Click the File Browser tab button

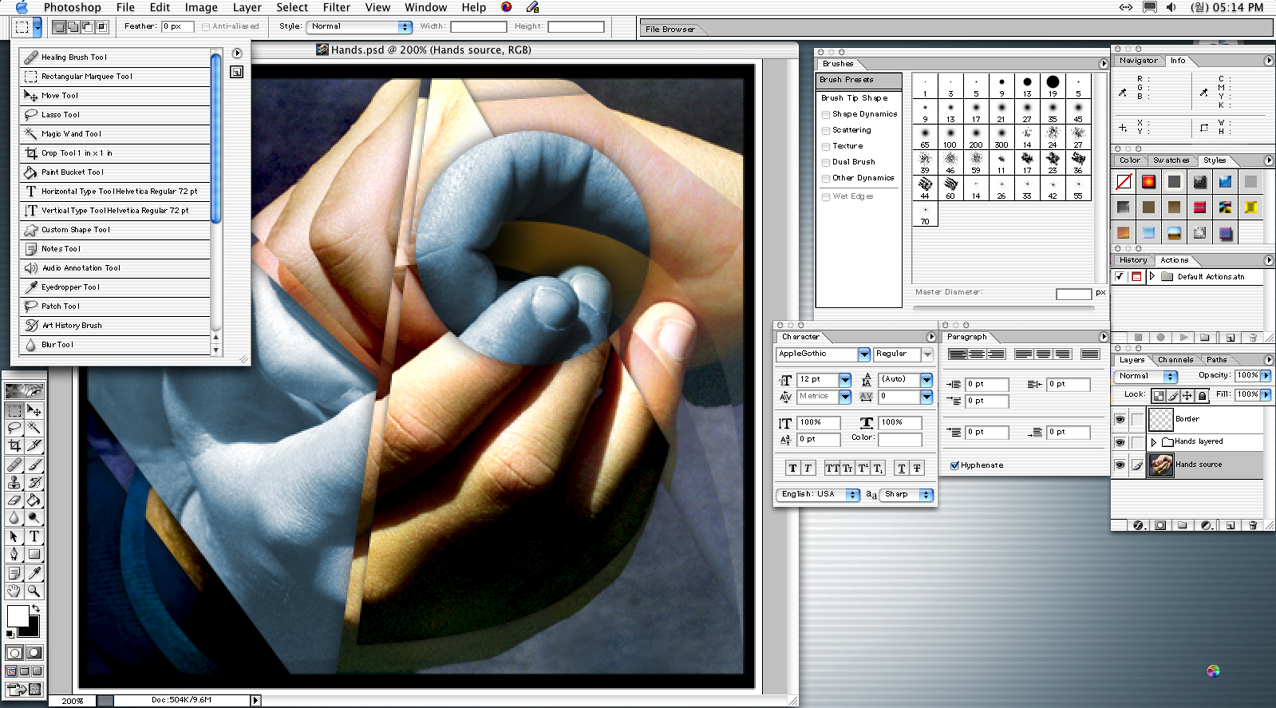[x=670, y=29]
